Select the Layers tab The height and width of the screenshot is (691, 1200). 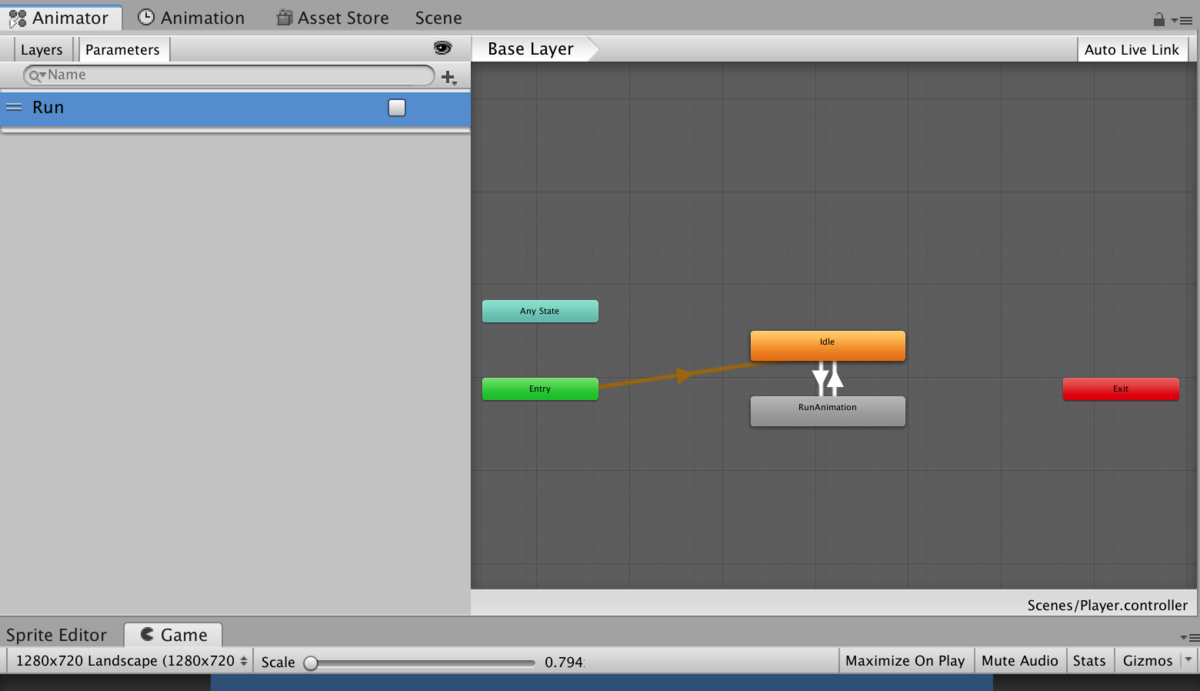[42, 49]
